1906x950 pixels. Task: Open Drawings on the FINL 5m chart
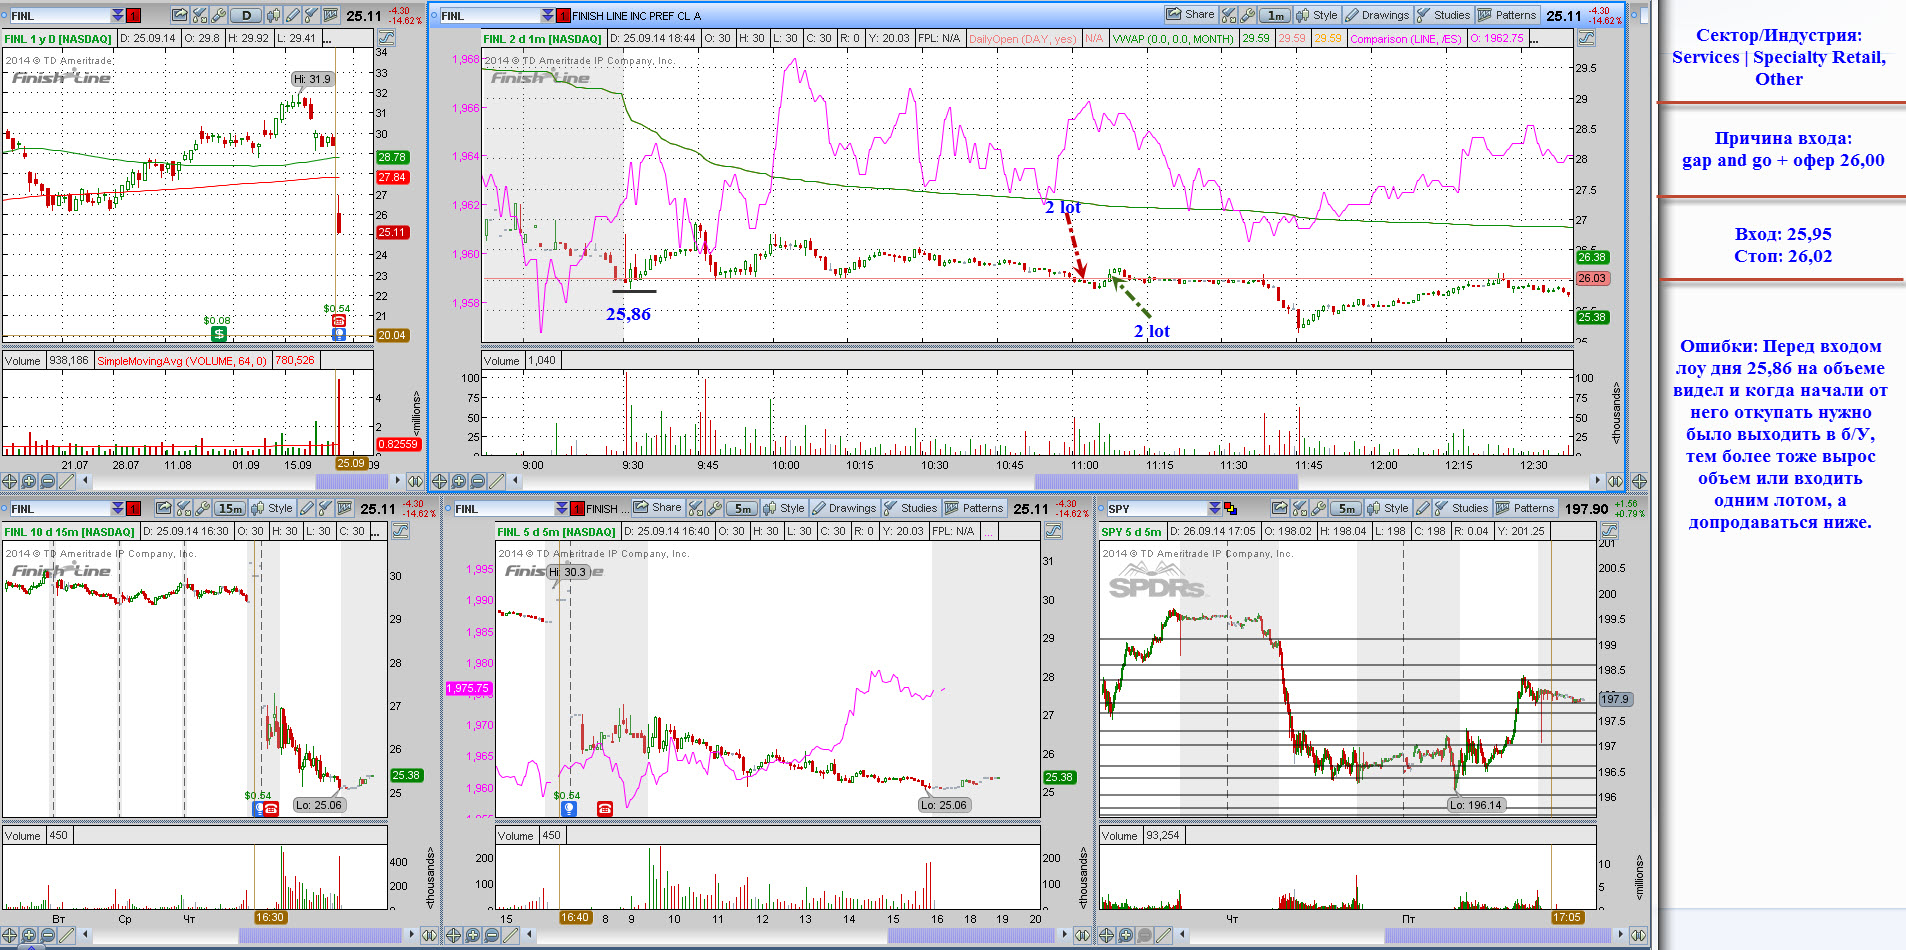point(844,508)
